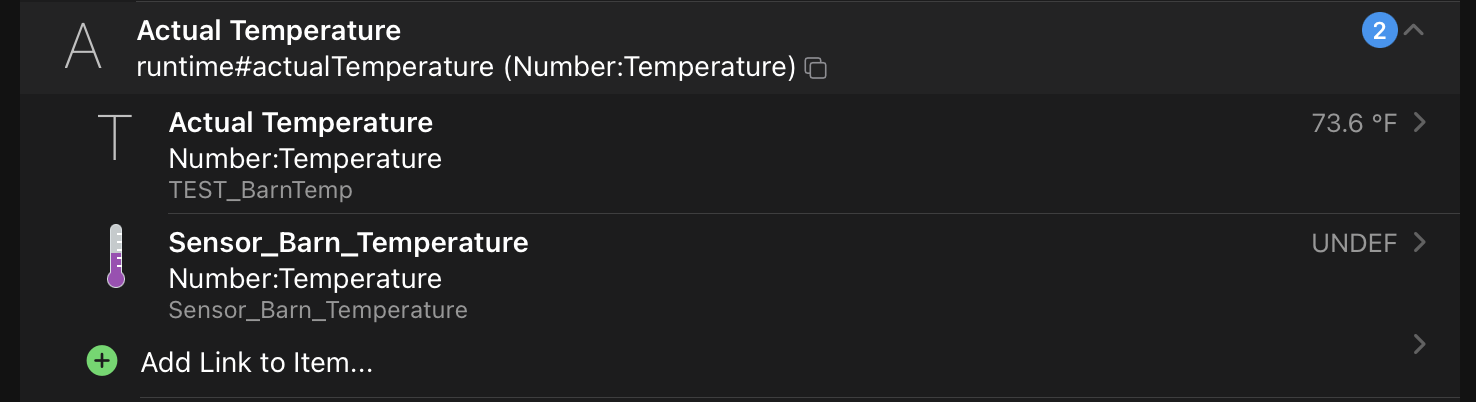Viewport: 1476px width, 402px height.
Task: Click Number:Temperature under Sensor_Barn_Temperature title
Action: (305, 278)
